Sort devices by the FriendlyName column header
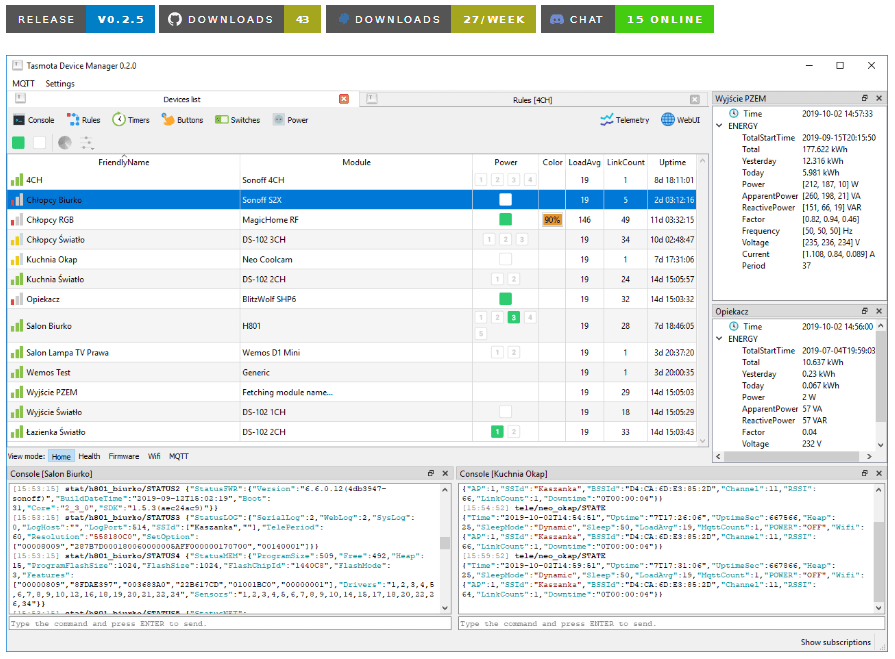 click(124, 162)
